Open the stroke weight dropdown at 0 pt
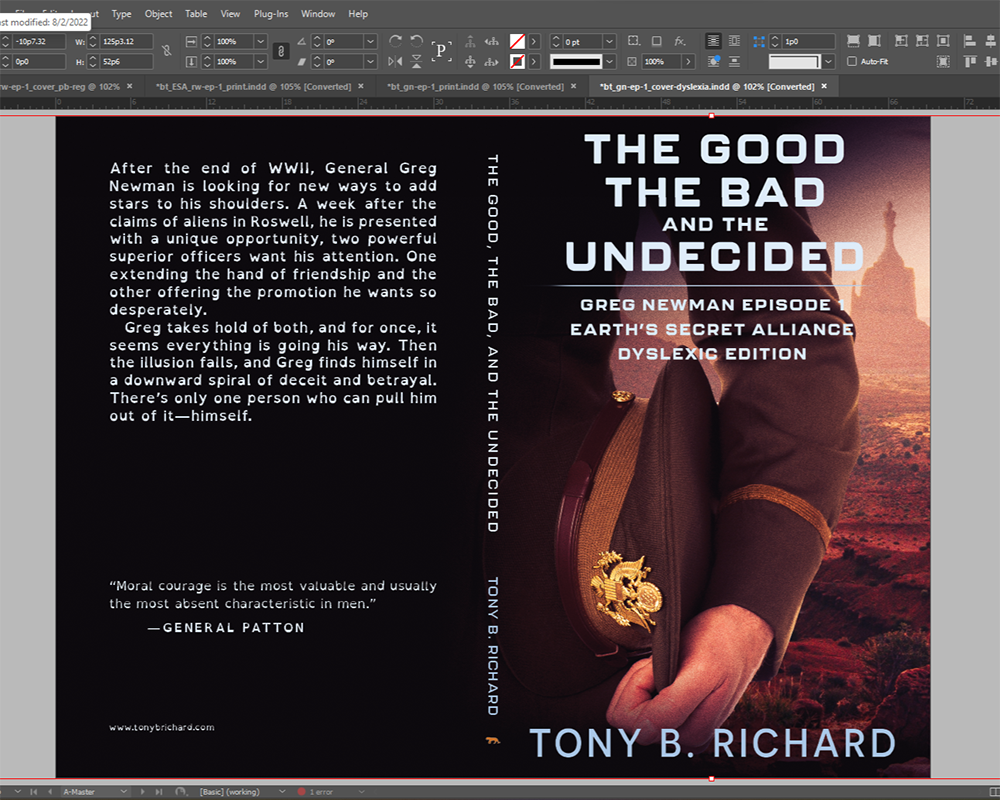Viewport: 1000px width, 800px height. 609,41
